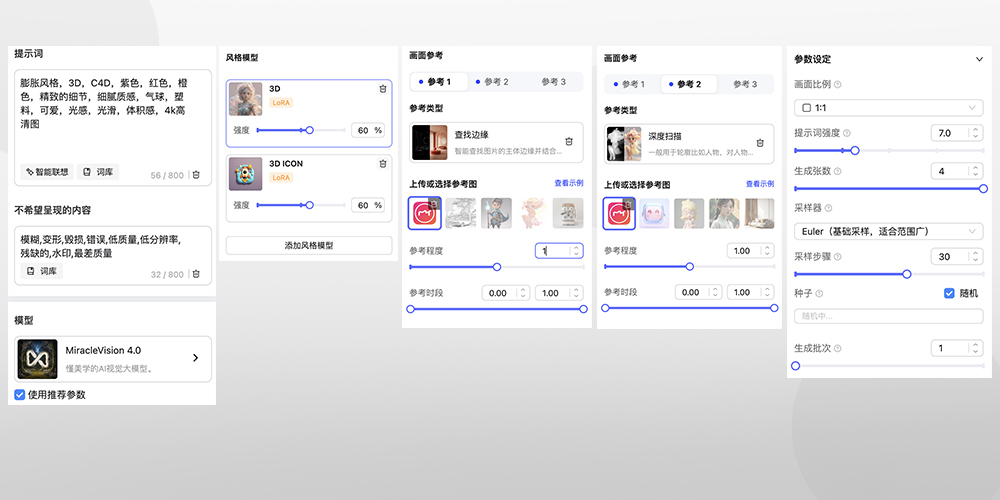
Task: Select 参考 2 tab in 深度扫描 panel
Action: 689,84
